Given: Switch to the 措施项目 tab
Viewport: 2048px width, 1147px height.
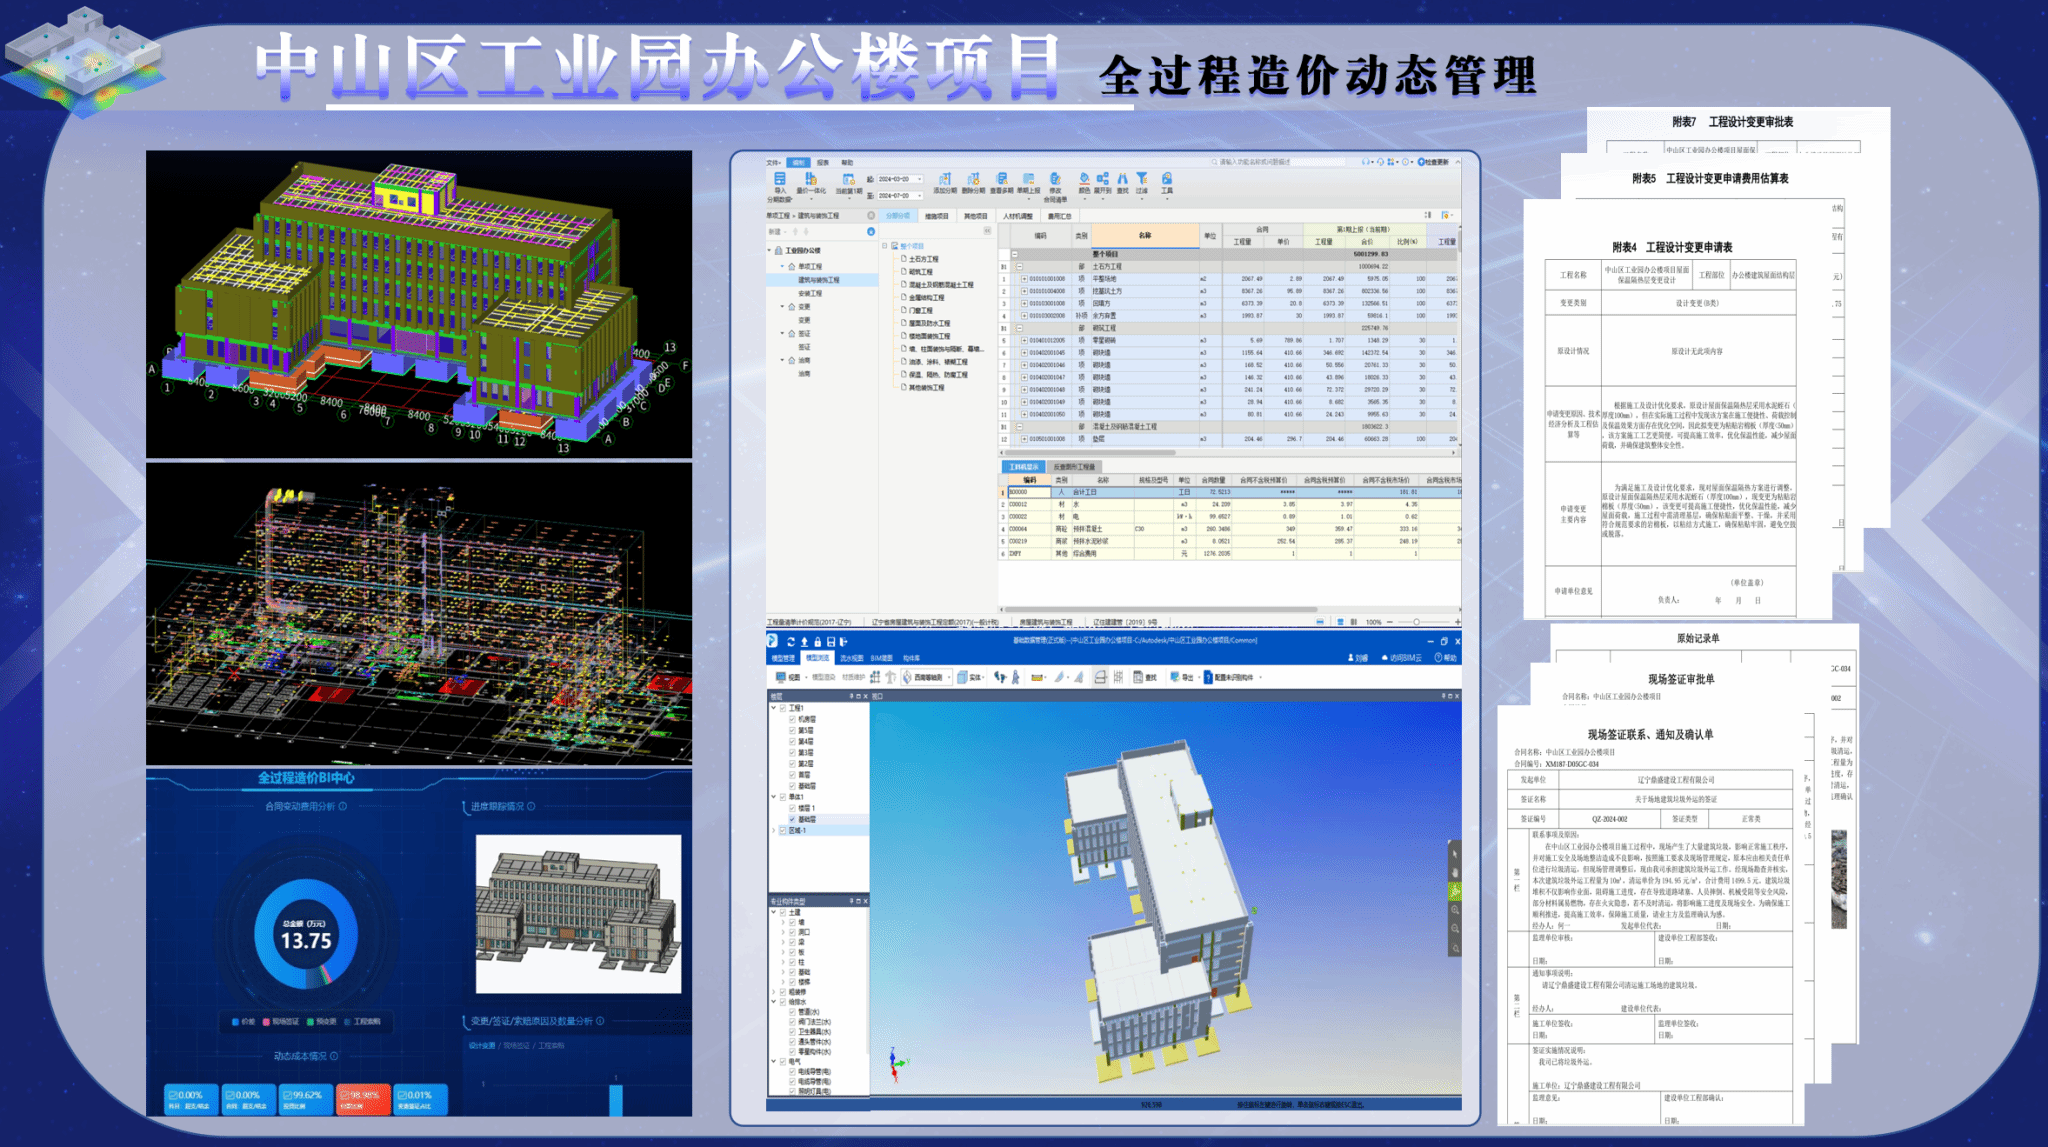Looking at the screenshot, I should pos(936,216).
